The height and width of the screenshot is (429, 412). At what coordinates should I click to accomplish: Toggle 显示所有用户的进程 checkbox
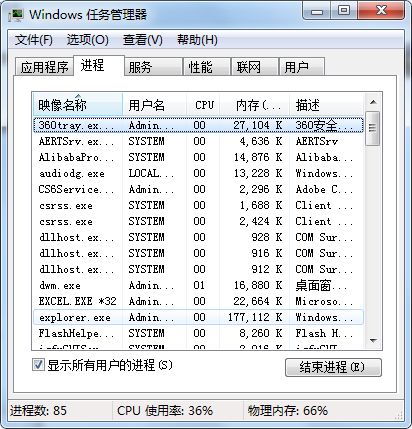point(38,365)
